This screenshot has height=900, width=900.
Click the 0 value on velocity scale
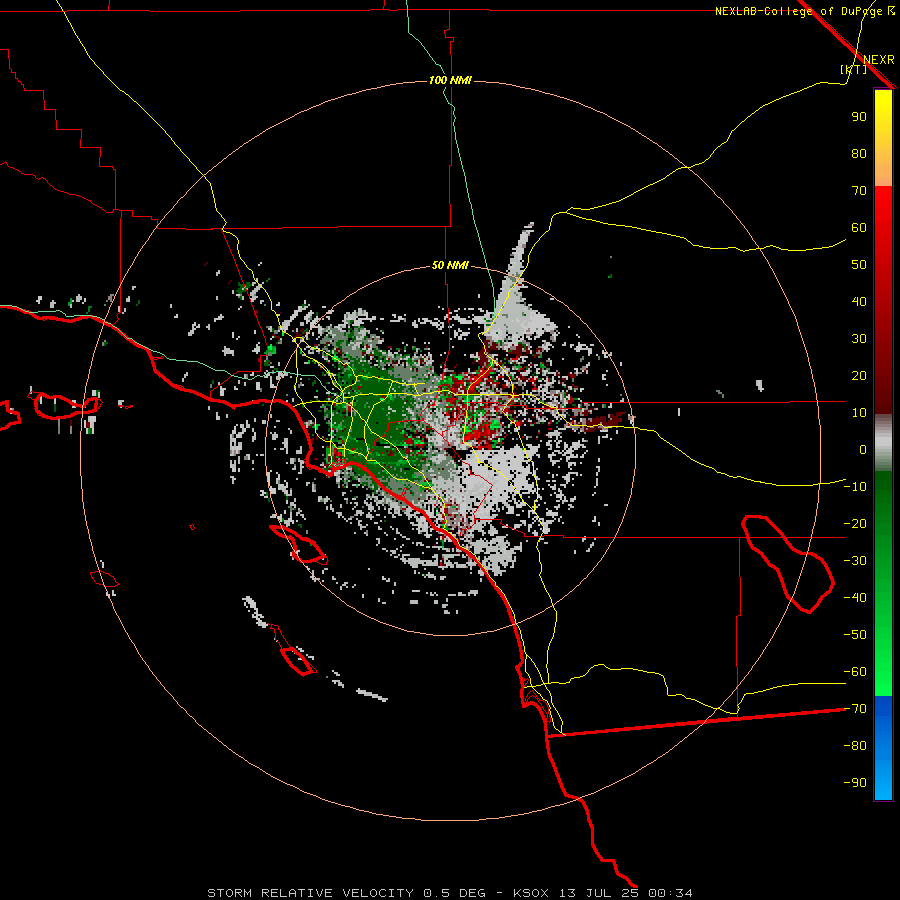click(863, 449)
